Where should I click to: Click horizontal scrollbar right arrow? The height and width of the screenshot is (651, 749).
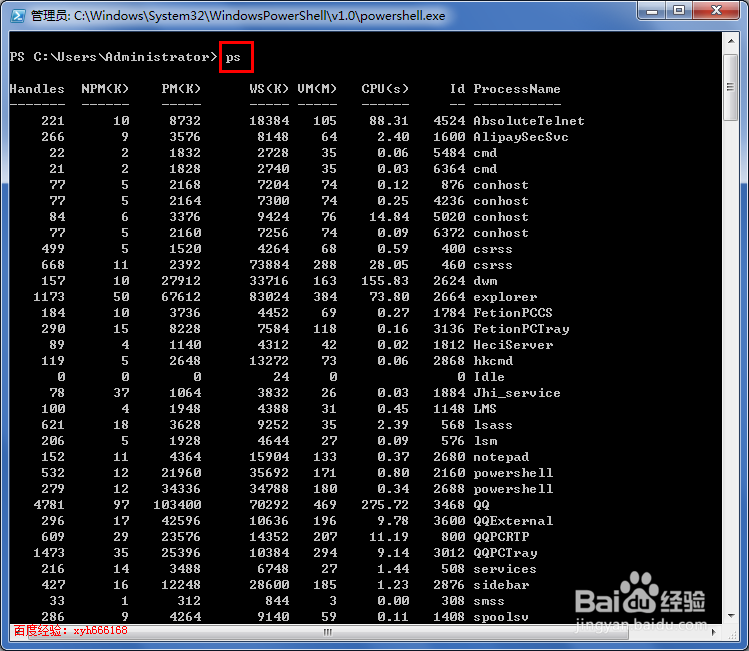click(714, 632)
